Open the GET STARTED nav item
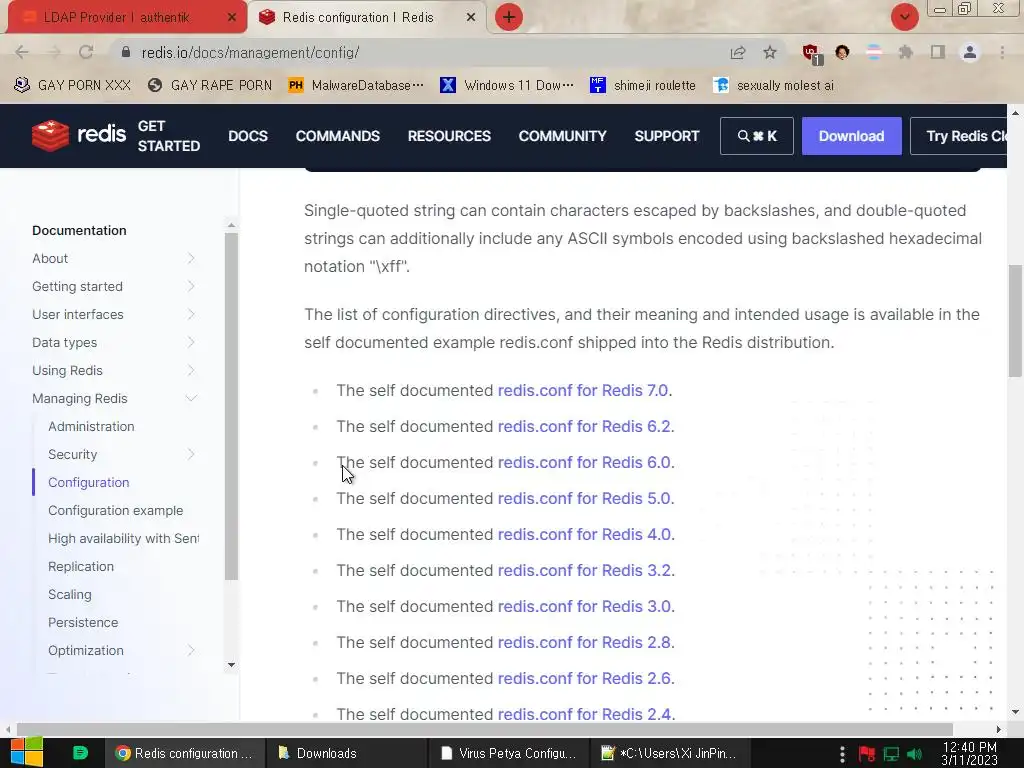This screenshot has height=768, width=1024. pos(168,136)
